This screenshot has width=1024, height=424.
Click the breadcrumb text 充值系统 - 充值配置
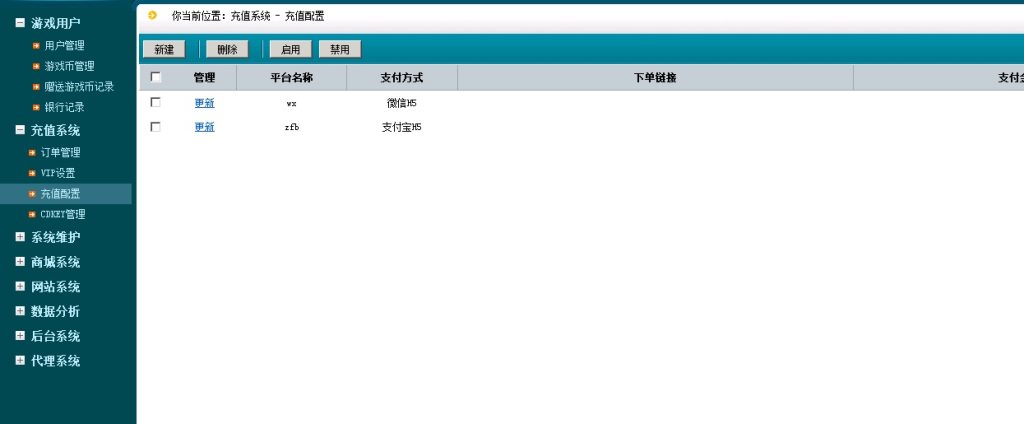pos(278,16)
